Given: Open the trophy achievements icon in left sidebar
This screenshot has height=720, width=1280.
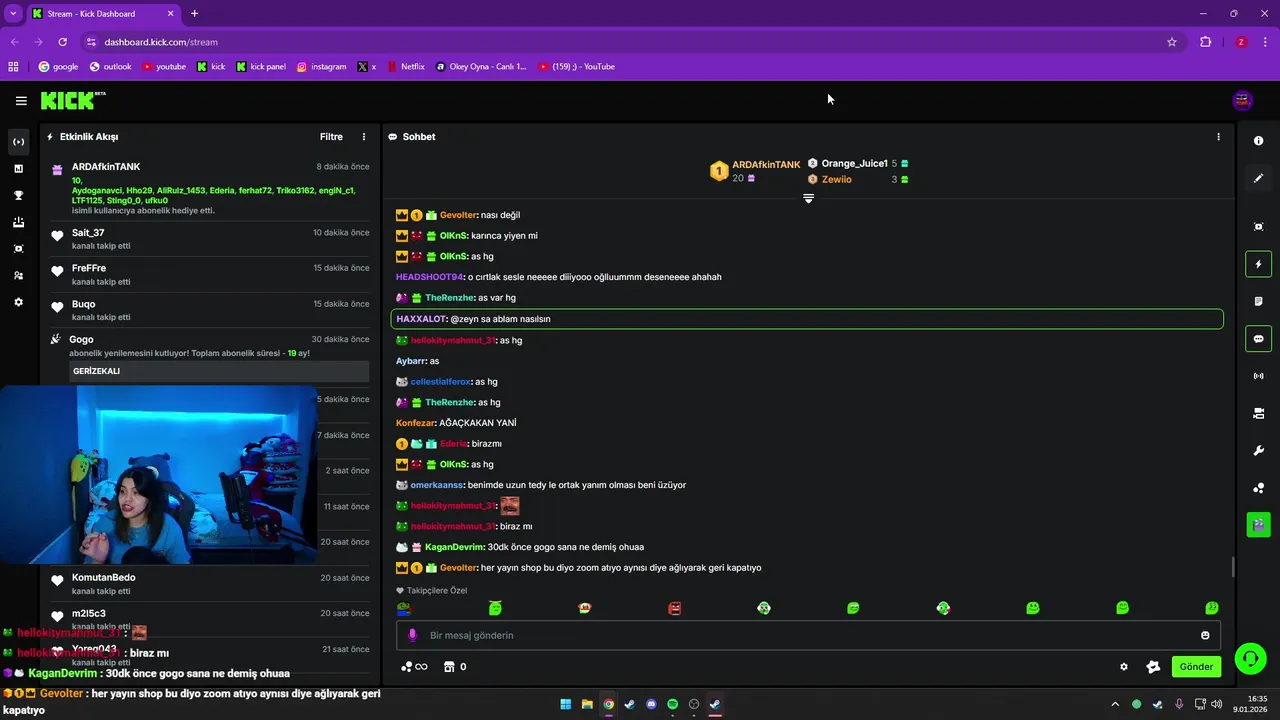Looking at the screenshot, I should coord(18,195).
